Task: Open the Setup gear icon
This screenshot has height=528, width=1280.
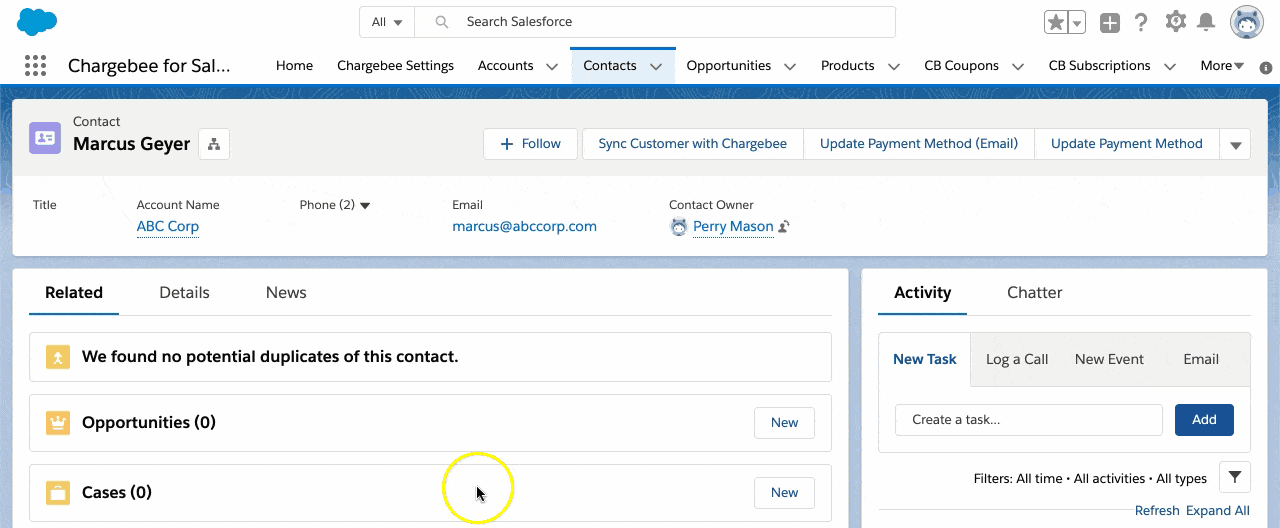Action: (x=1176, y=22)
